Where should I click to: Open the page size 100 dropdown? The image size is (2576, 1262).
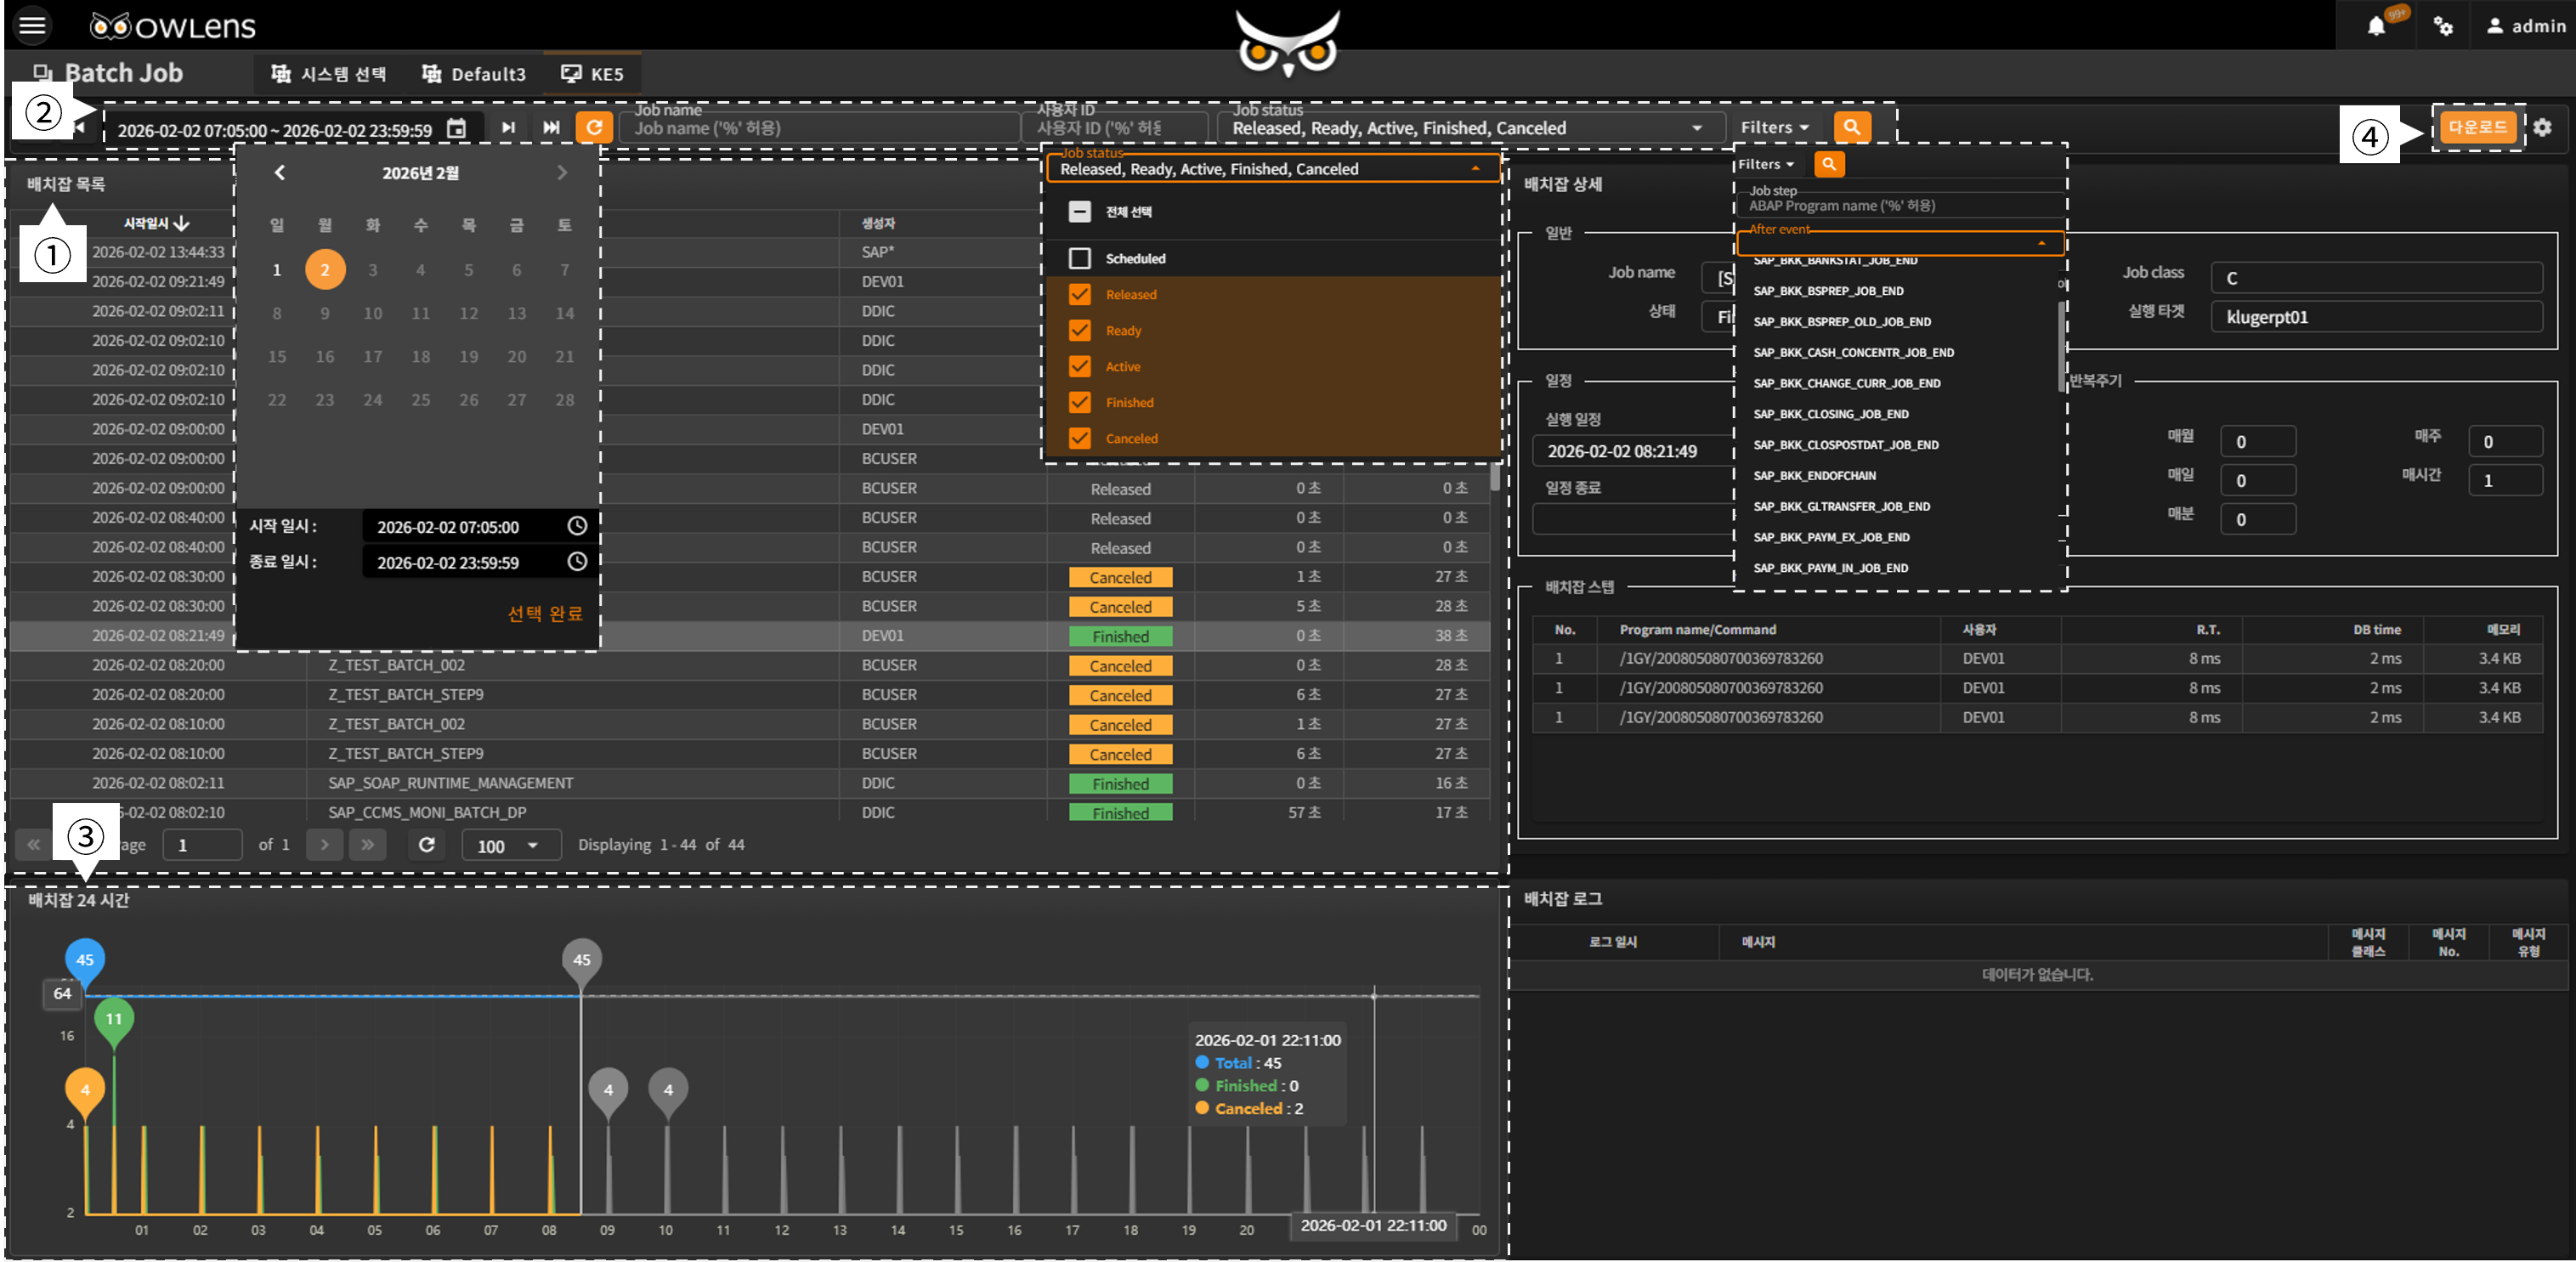pos(511,846)
